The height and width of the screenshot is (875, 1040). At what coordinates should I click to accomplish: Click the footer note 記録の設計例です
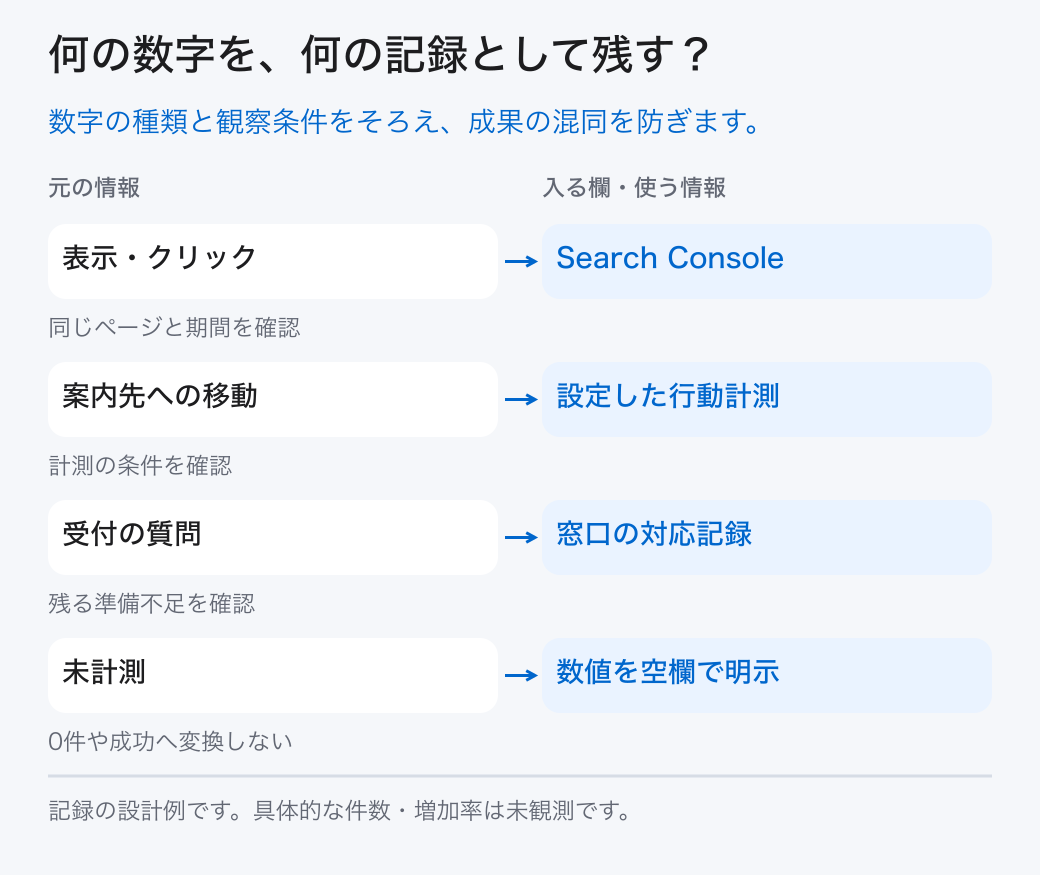(339, 811)
